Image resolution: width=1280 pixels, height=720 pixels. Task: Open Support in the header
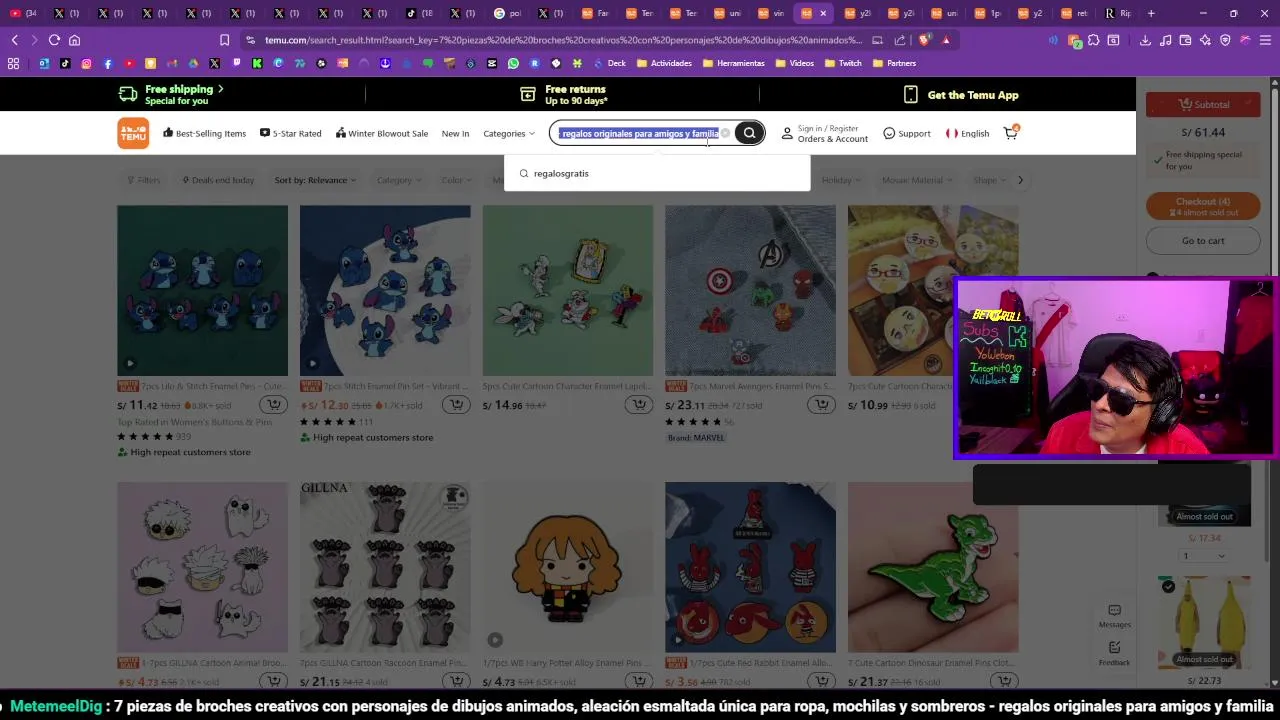pyautogui.click(x=906, y=133)
